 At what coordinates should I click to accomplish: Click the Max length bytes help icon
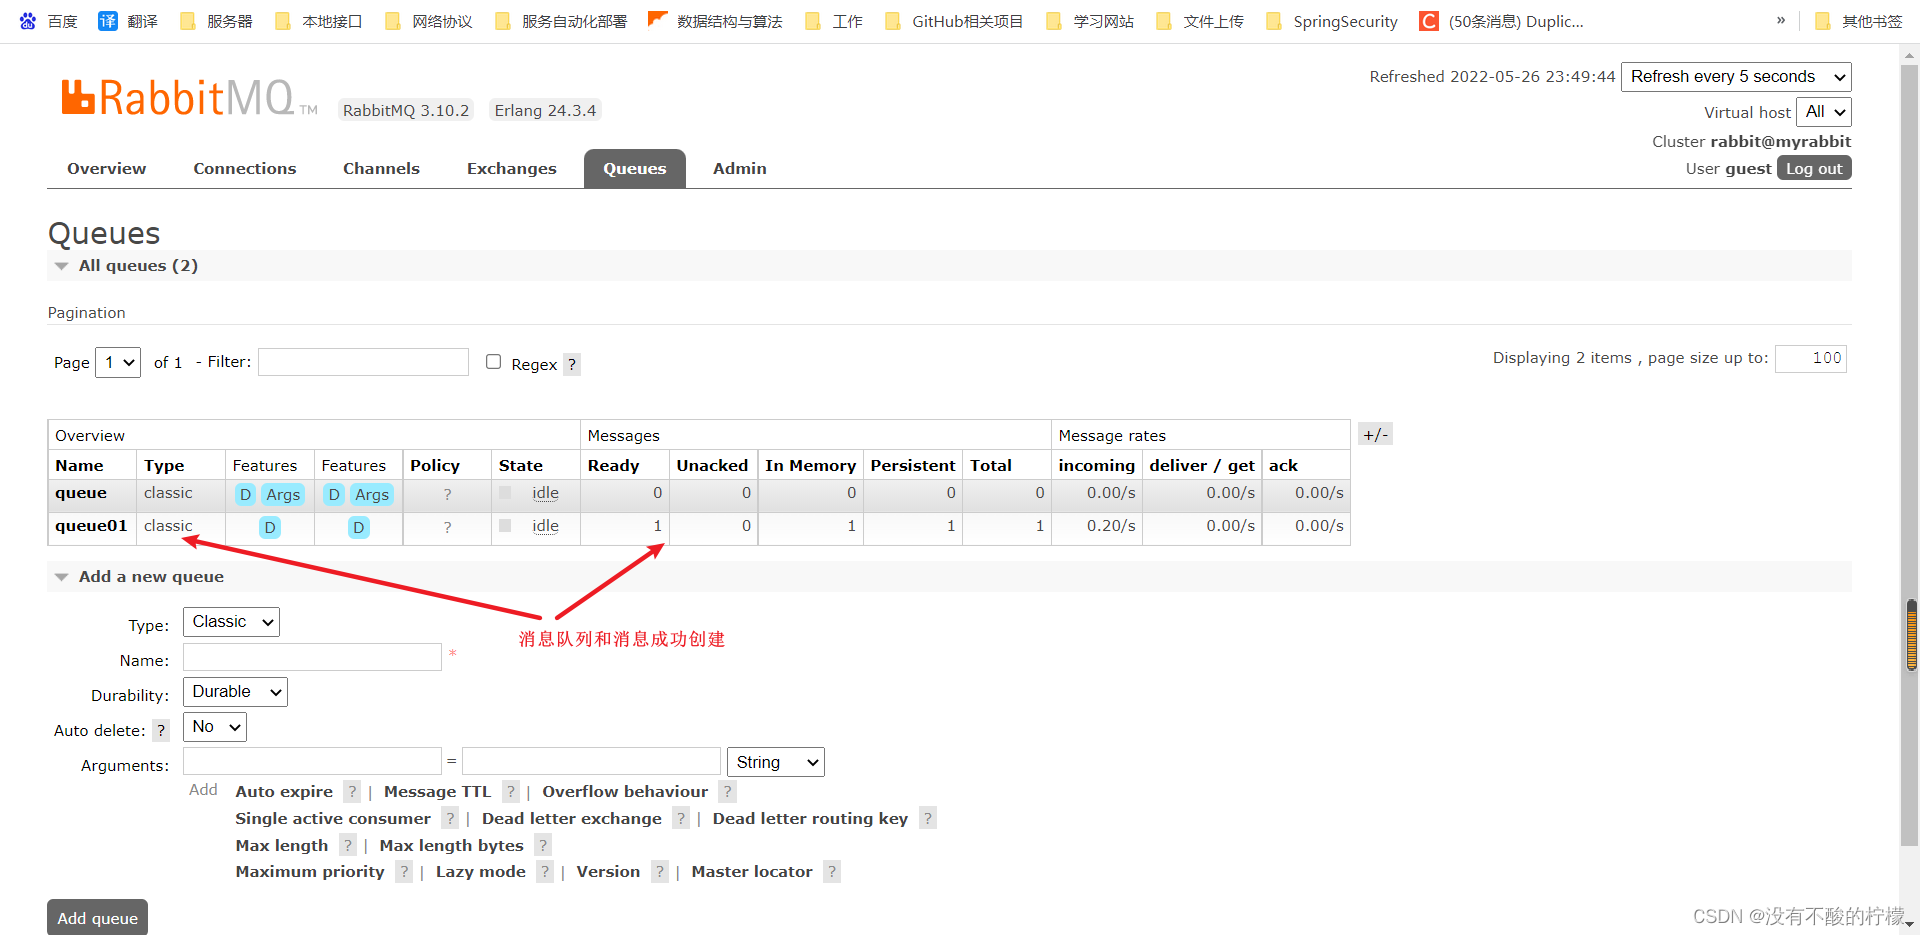(x=543, y=846)
